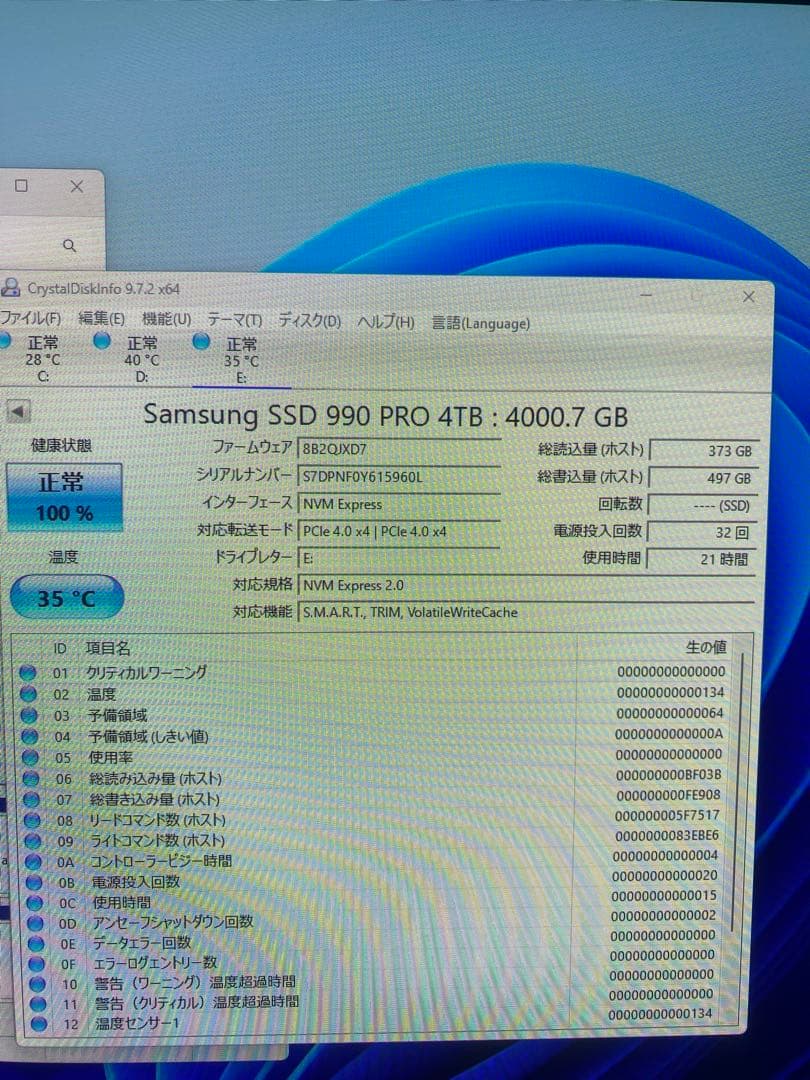
Task: Select drive C: showing 28 °C
Action: coord(33,358)
